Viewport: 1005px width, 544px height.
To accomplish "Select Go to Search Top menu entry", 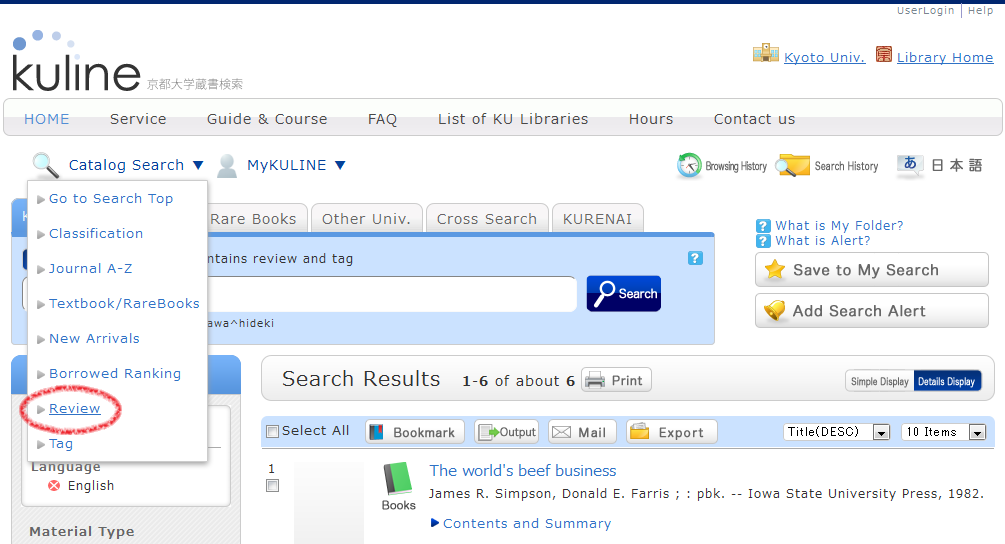I will coord(111,199).
